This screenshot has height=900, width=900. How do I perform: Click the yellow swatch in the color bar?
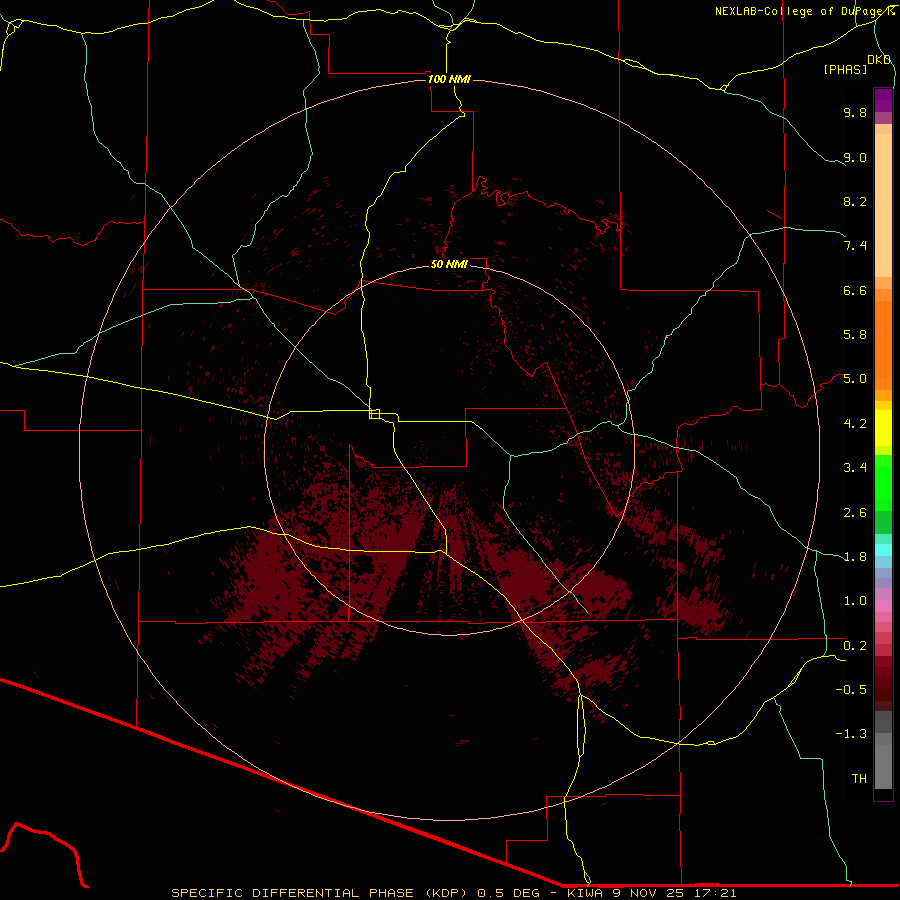point(883,428)
